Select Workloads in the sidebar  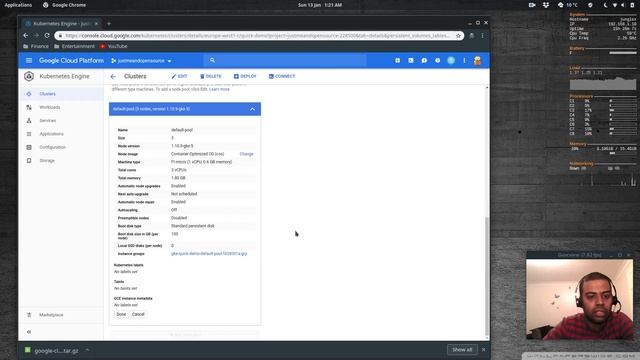coord(61,107)
